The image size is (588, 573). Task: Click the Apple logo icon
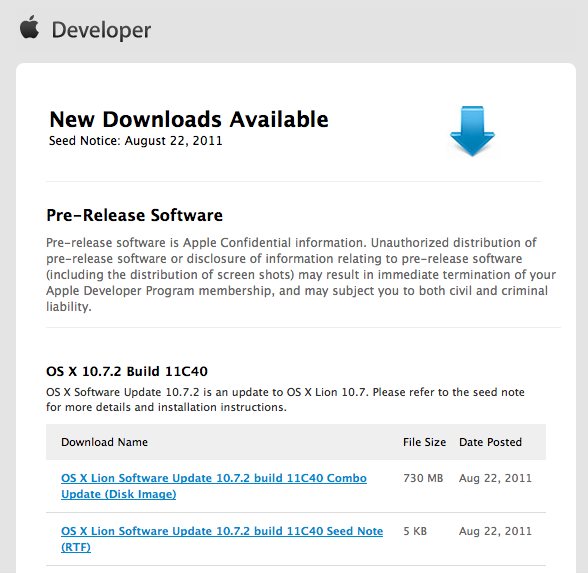point(29,27)
